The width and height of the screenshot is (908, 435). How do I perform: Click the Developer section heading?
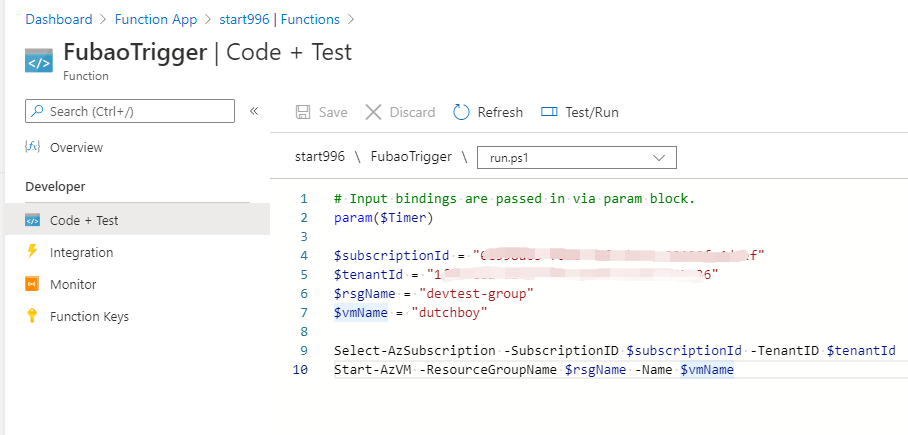(55, 187)
